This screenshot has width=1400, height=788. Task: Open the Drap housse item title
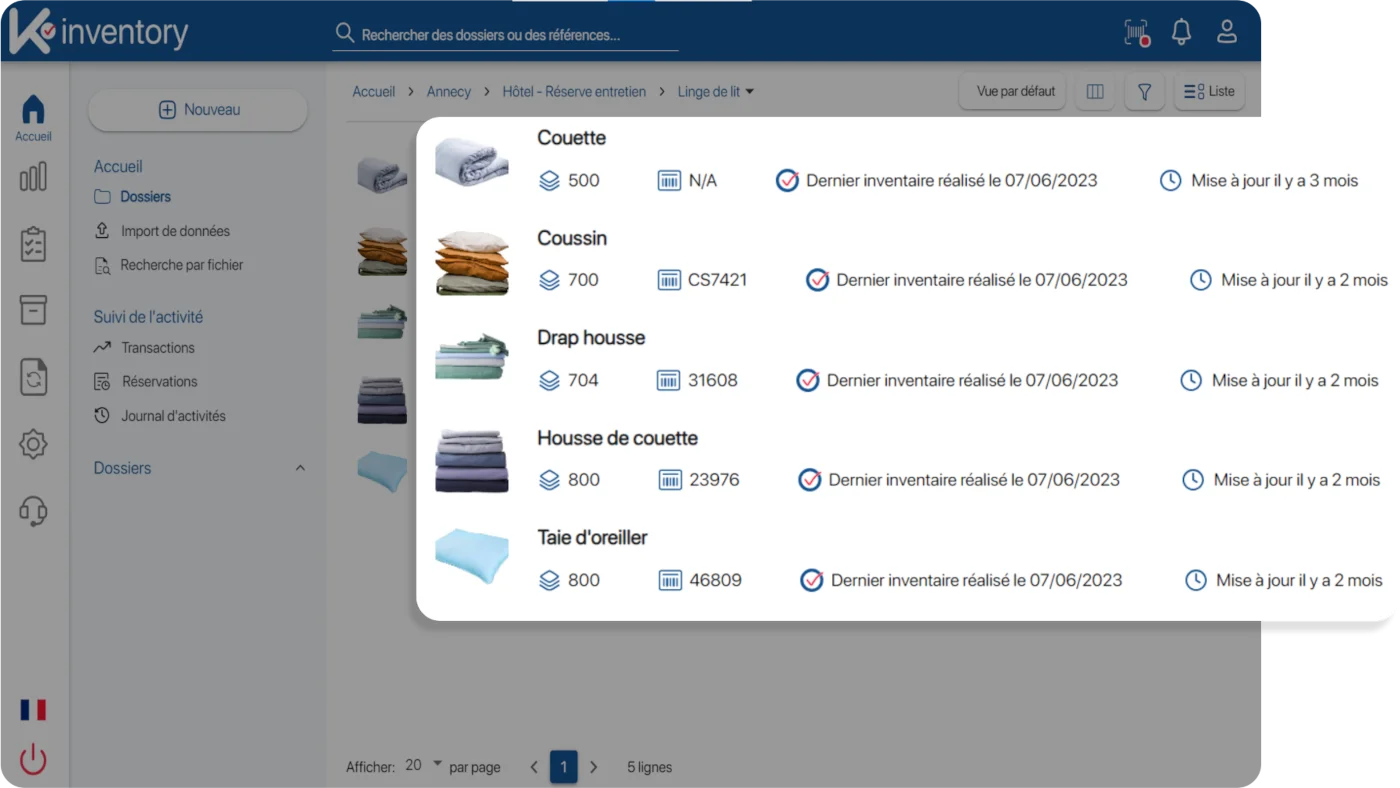(591, 338)
